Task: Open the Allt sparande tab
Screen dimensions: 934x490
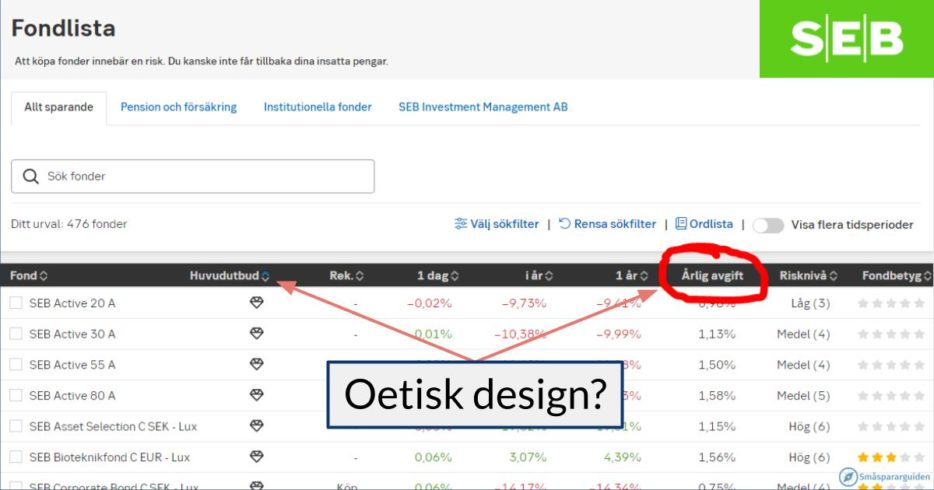Action: pyautogui.click(x=58, y=107)
